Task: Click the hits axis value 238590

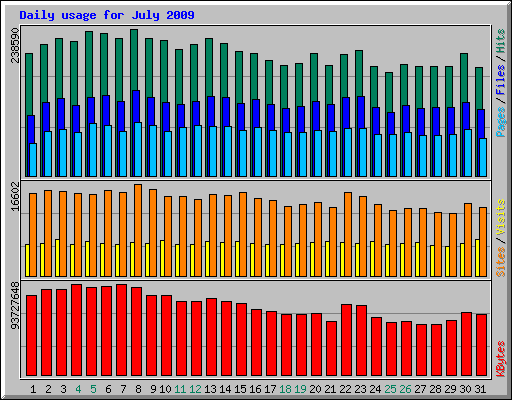Action: coord(15,45)
